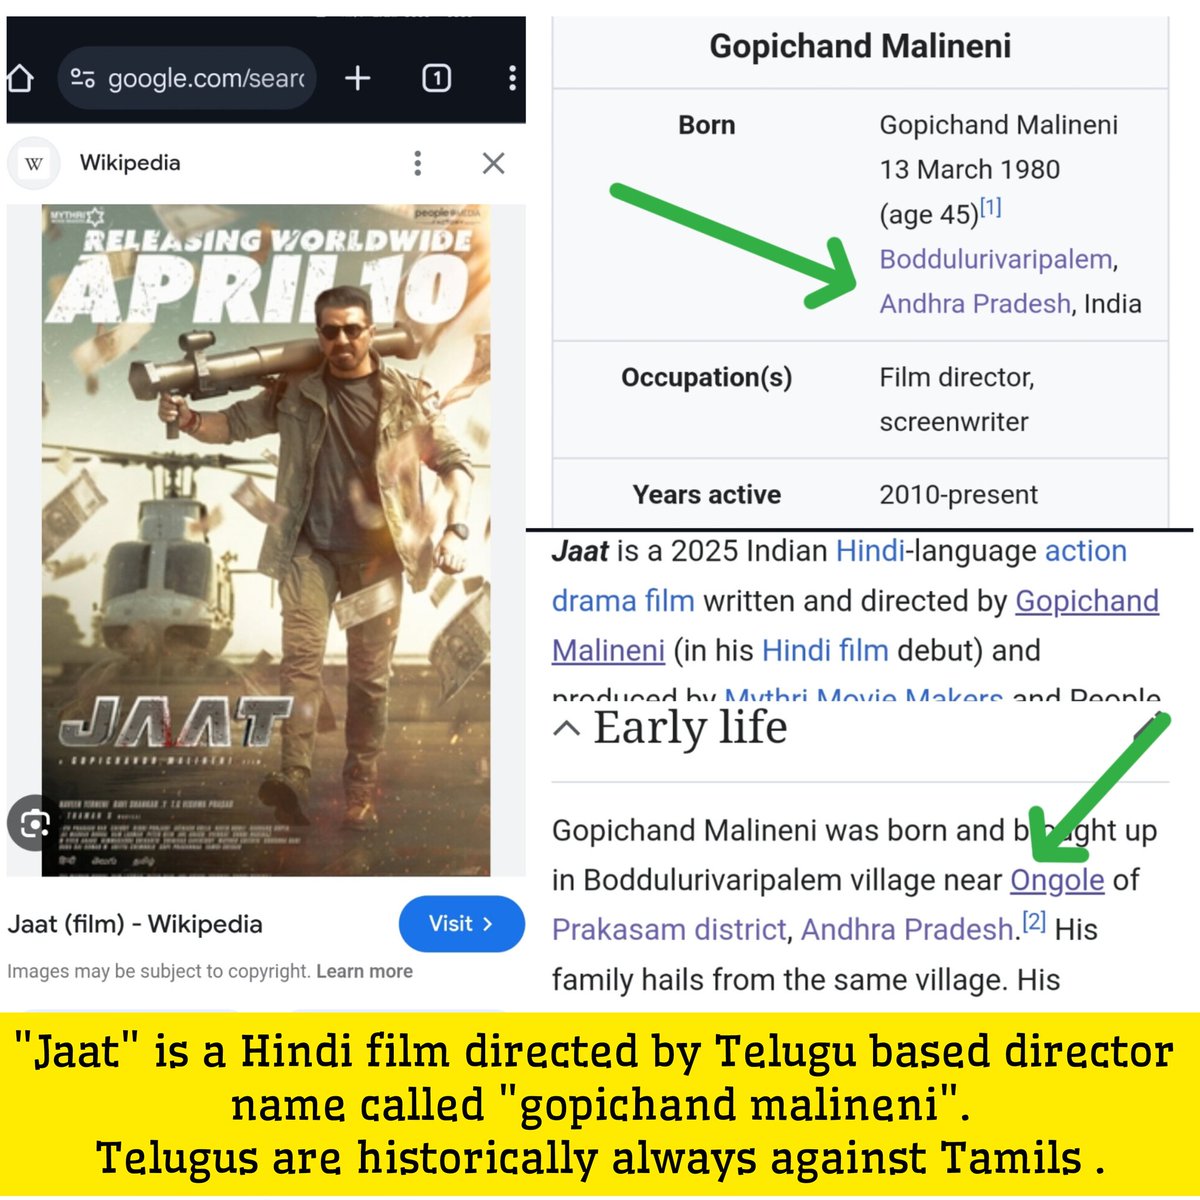The image size is (1200, 1200).
Task: Open Chrome three-dot overflow menu
Action: coord(512,78)
